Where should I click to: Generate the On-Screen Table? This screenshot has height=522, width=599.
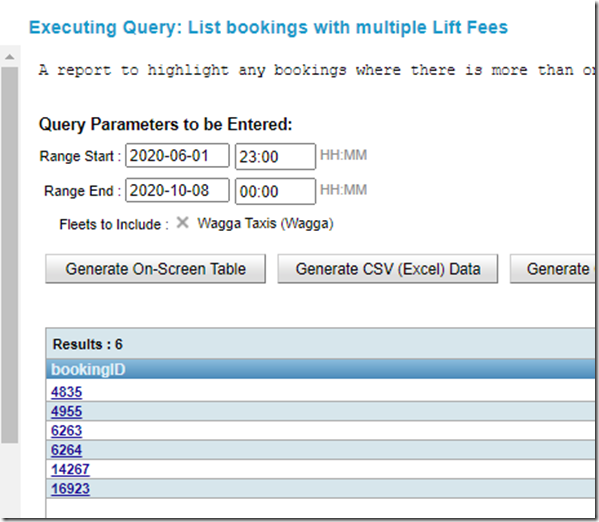[x=155, y=269]
